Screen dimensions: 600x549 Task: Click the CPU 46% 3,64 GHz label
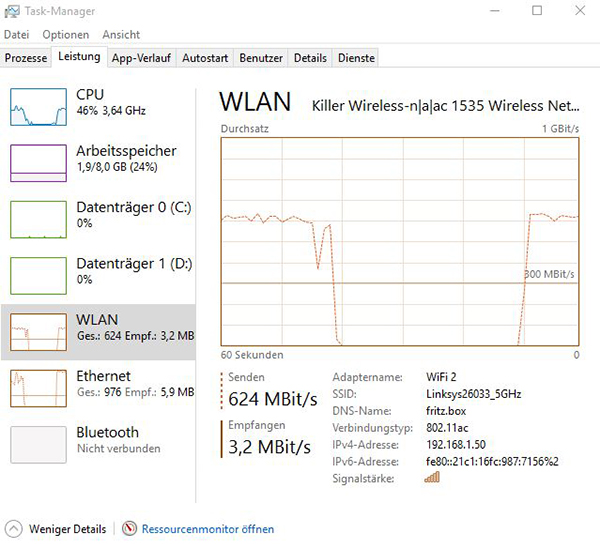click(x=111, y=103)
